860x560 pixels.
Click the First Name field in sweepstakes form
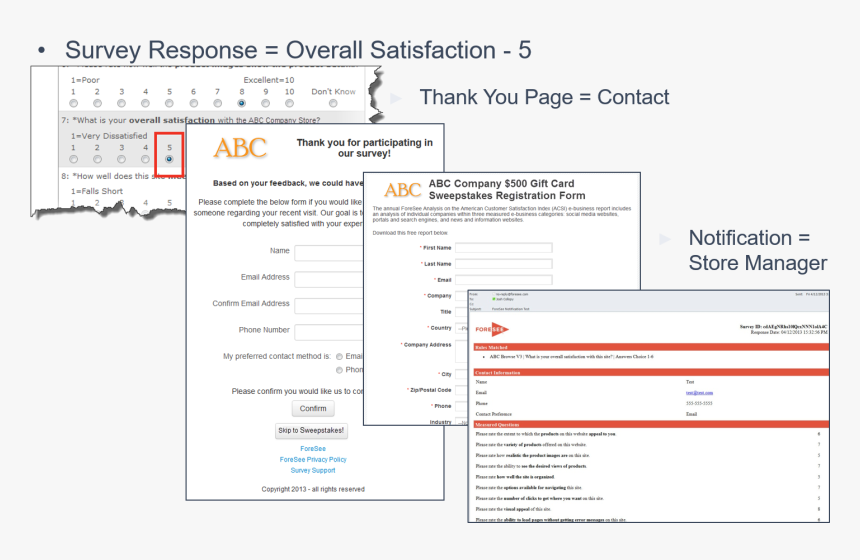(503, 248)
